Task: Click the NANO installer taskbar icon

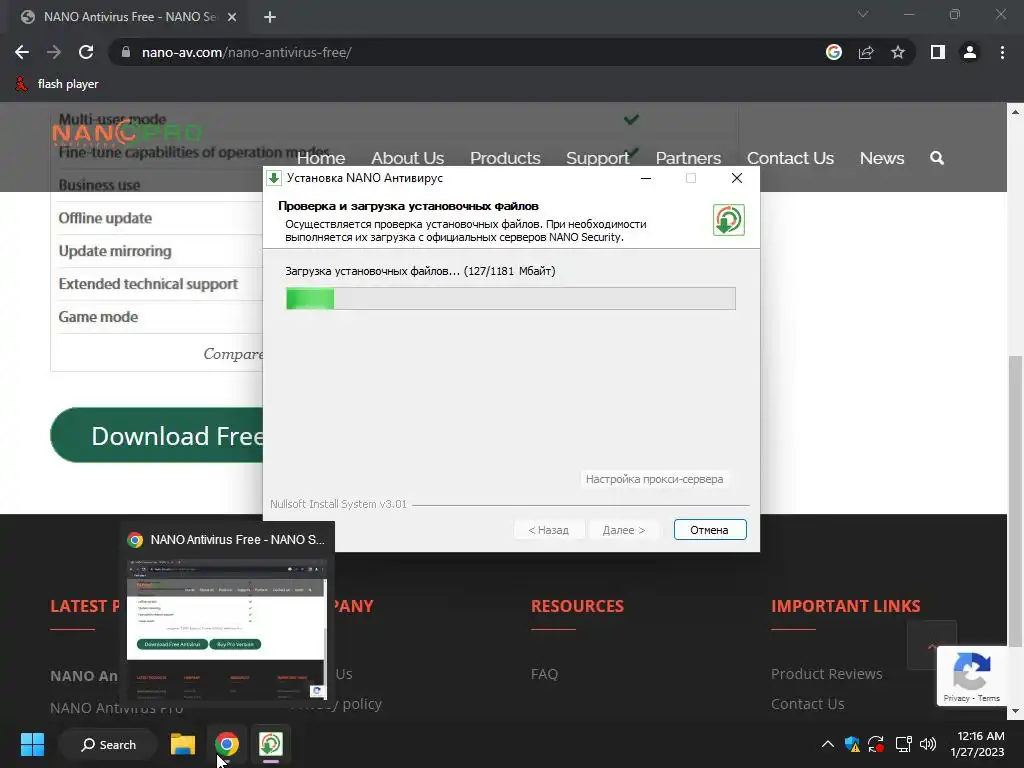Action: [270, 744]
